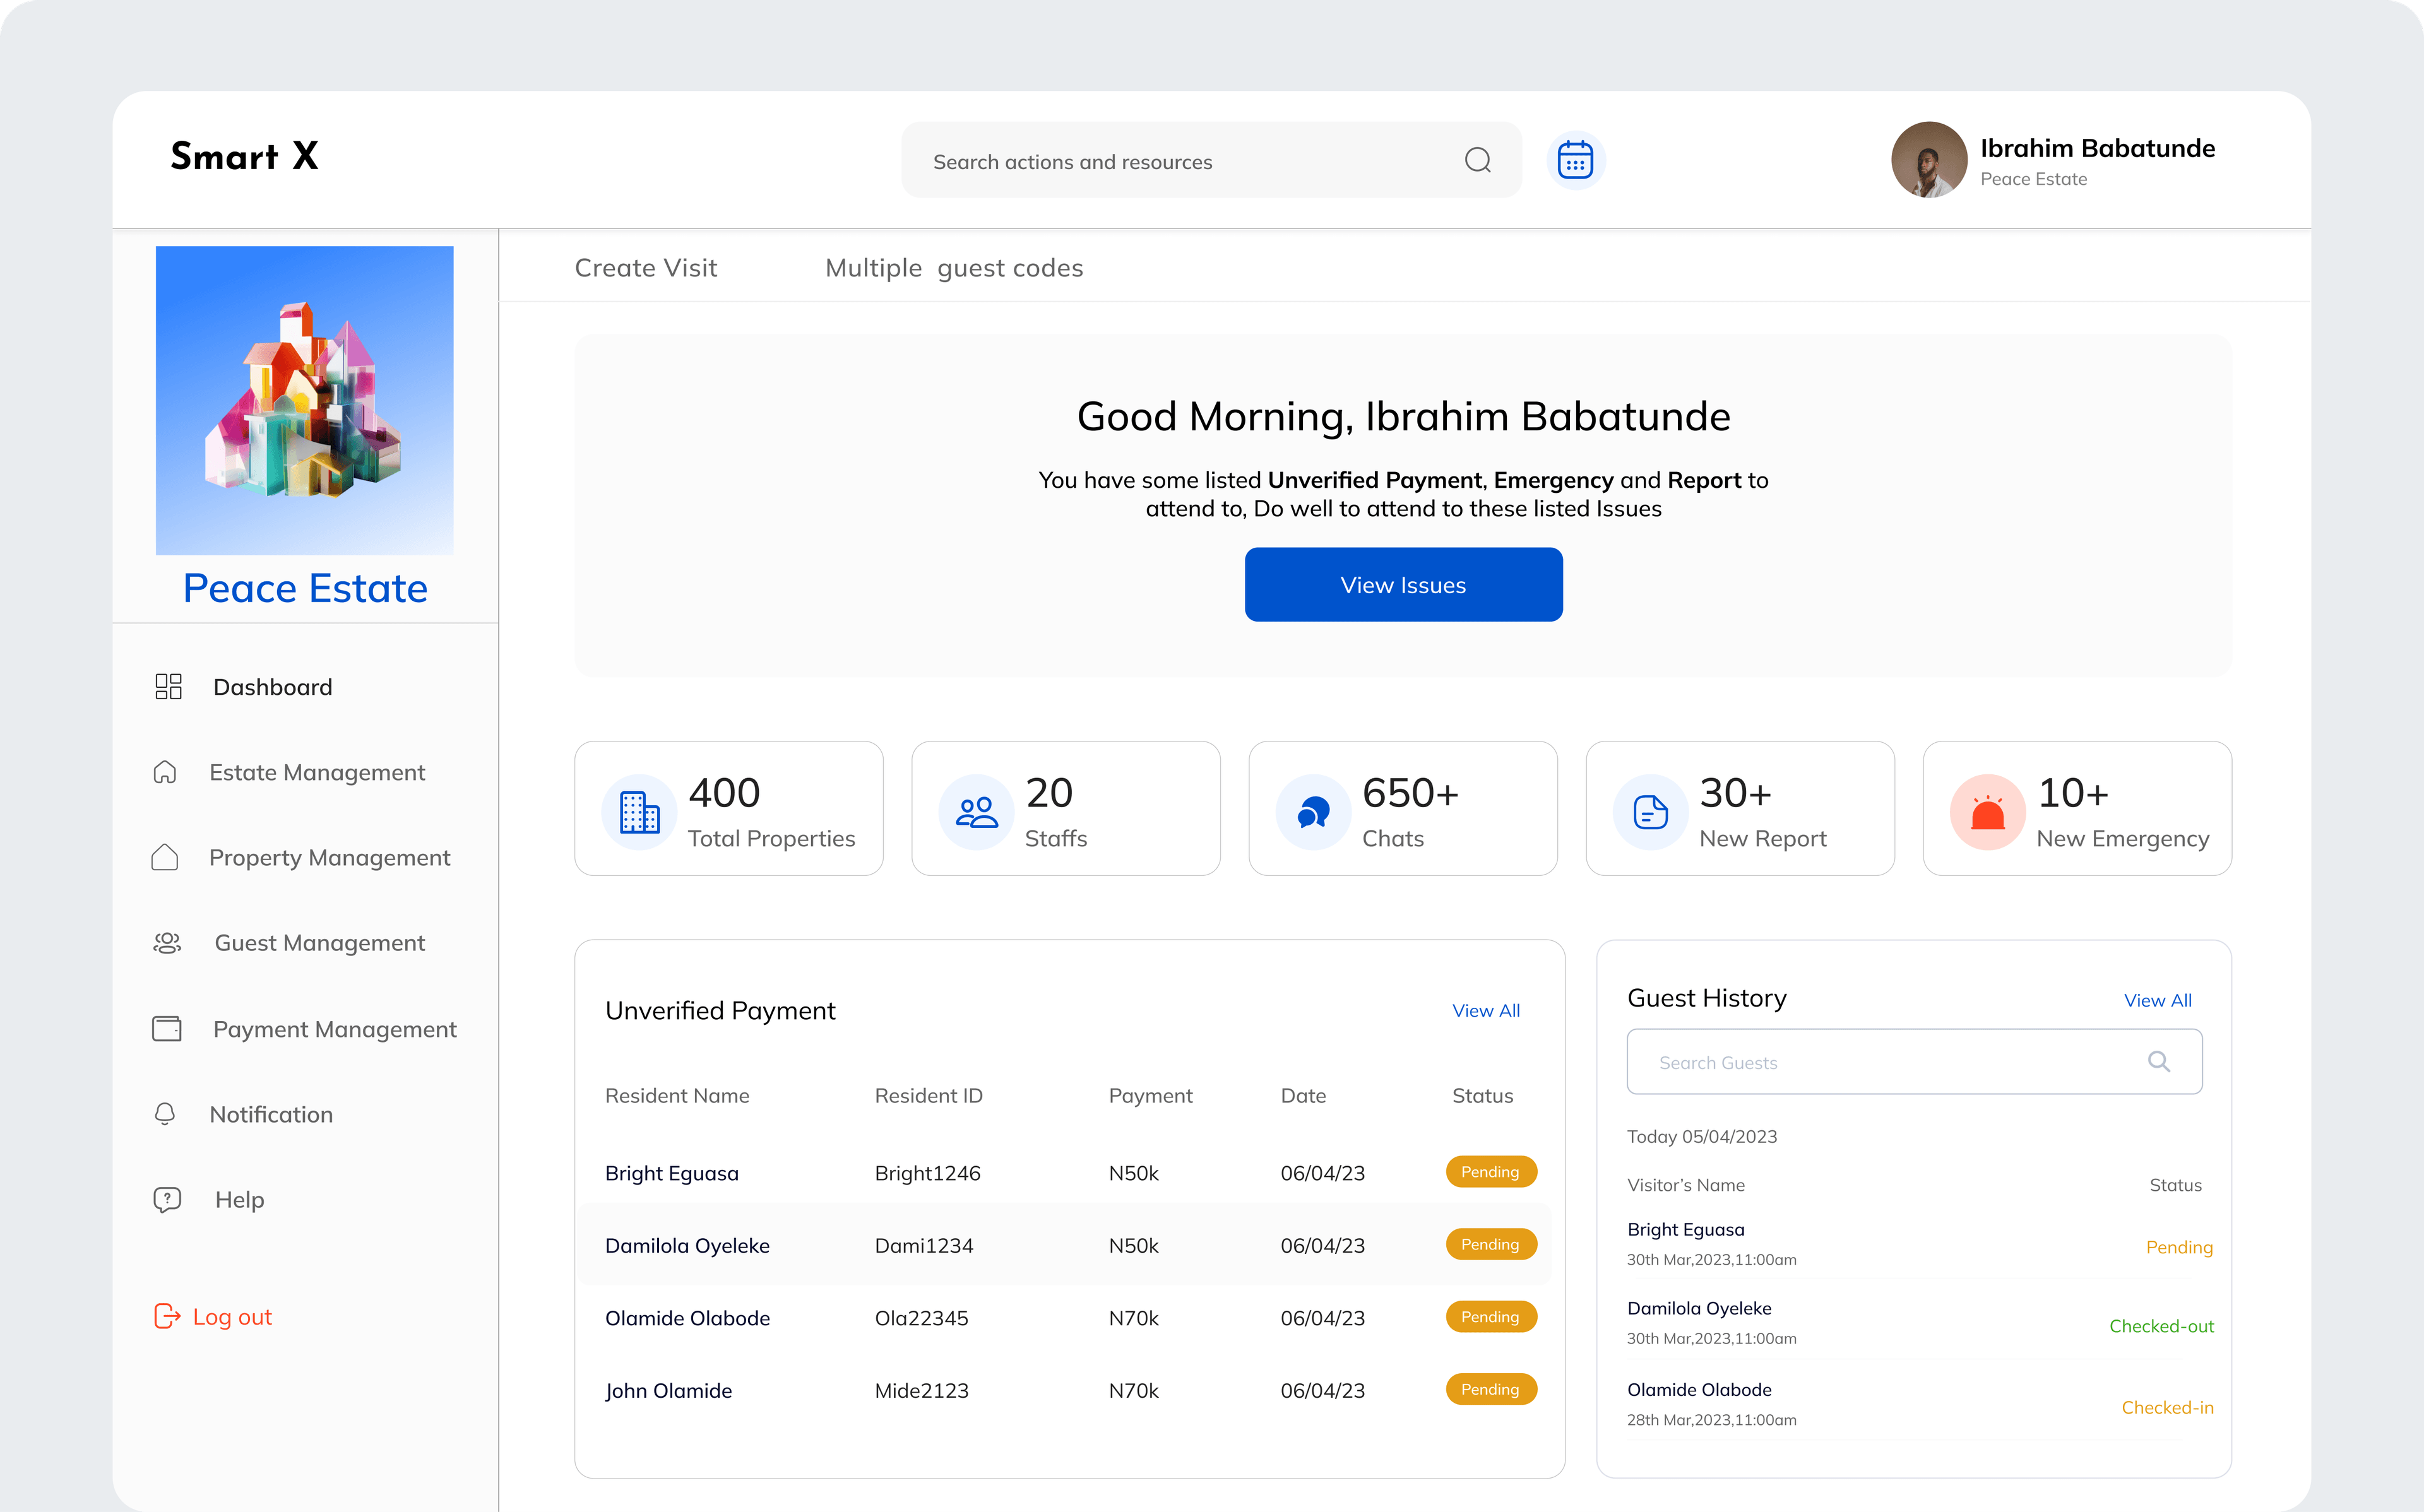This screenshot has height=1512, width=2424.
Task: Click the Dashboard grid icon in sidebar
Action: [168, 686]
